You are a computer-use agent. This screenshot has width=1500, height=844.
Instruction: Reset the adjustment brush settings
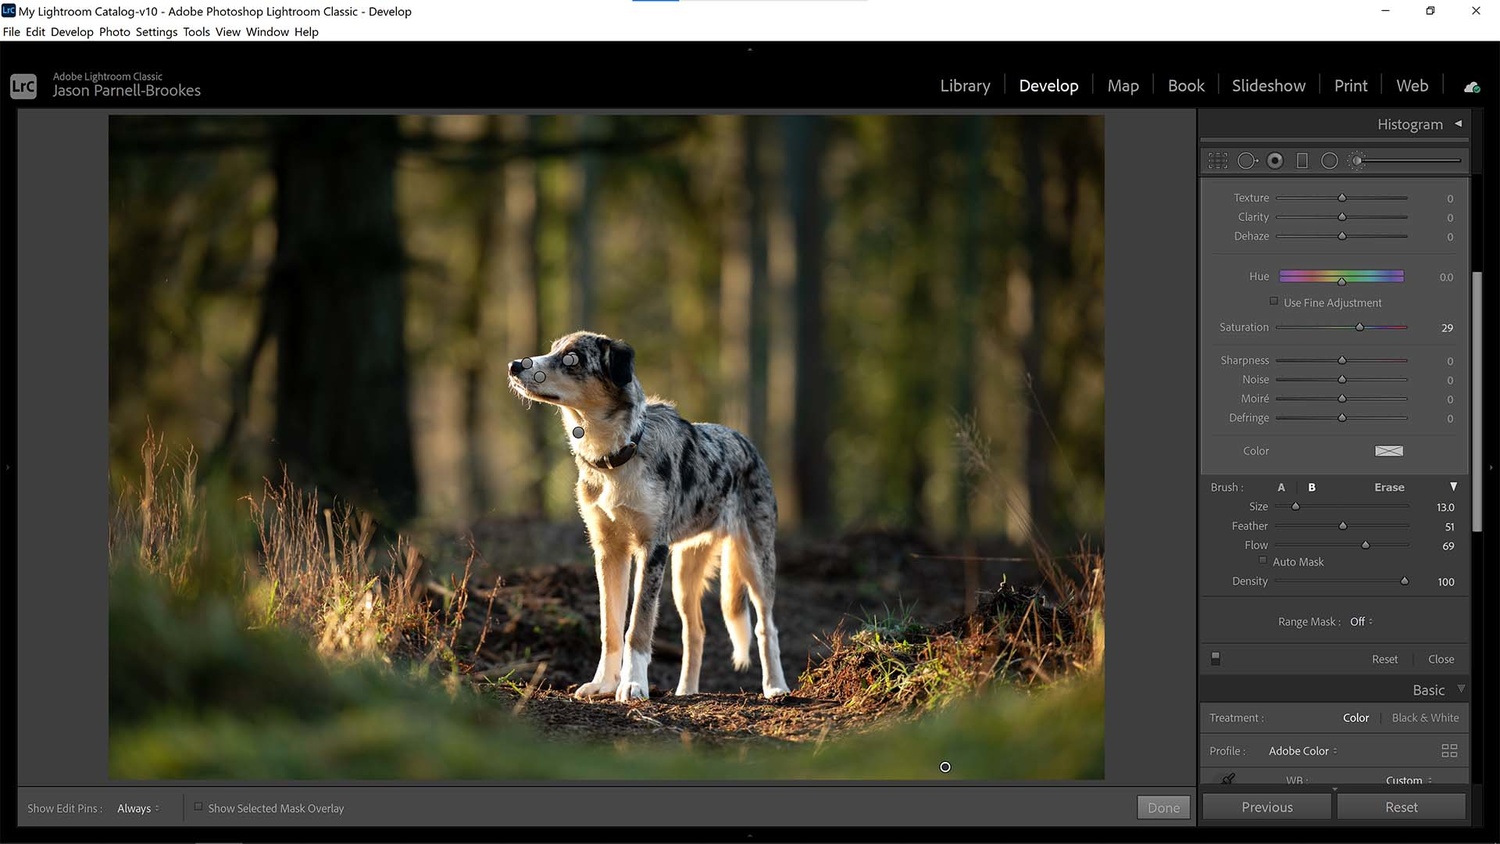(x=1384, y=659)
